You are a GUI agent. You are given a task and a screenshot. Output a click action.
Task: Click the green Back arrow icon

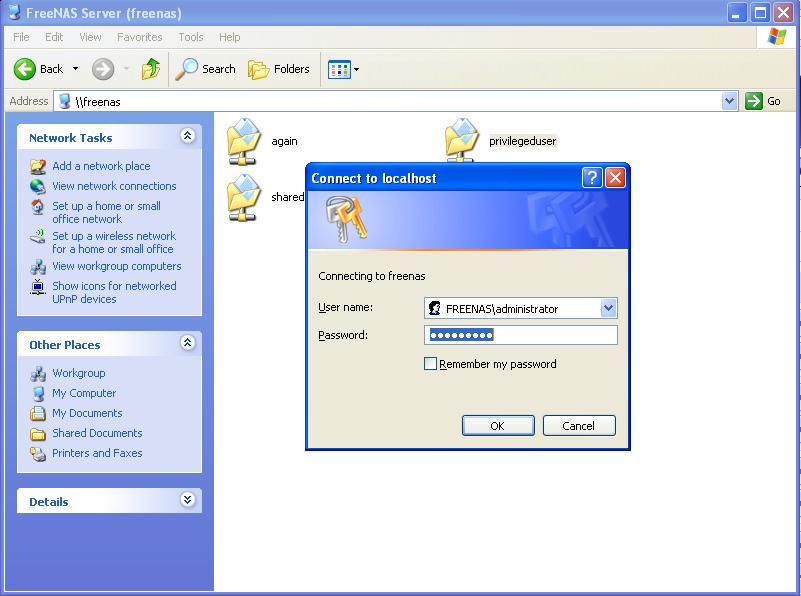25,69
